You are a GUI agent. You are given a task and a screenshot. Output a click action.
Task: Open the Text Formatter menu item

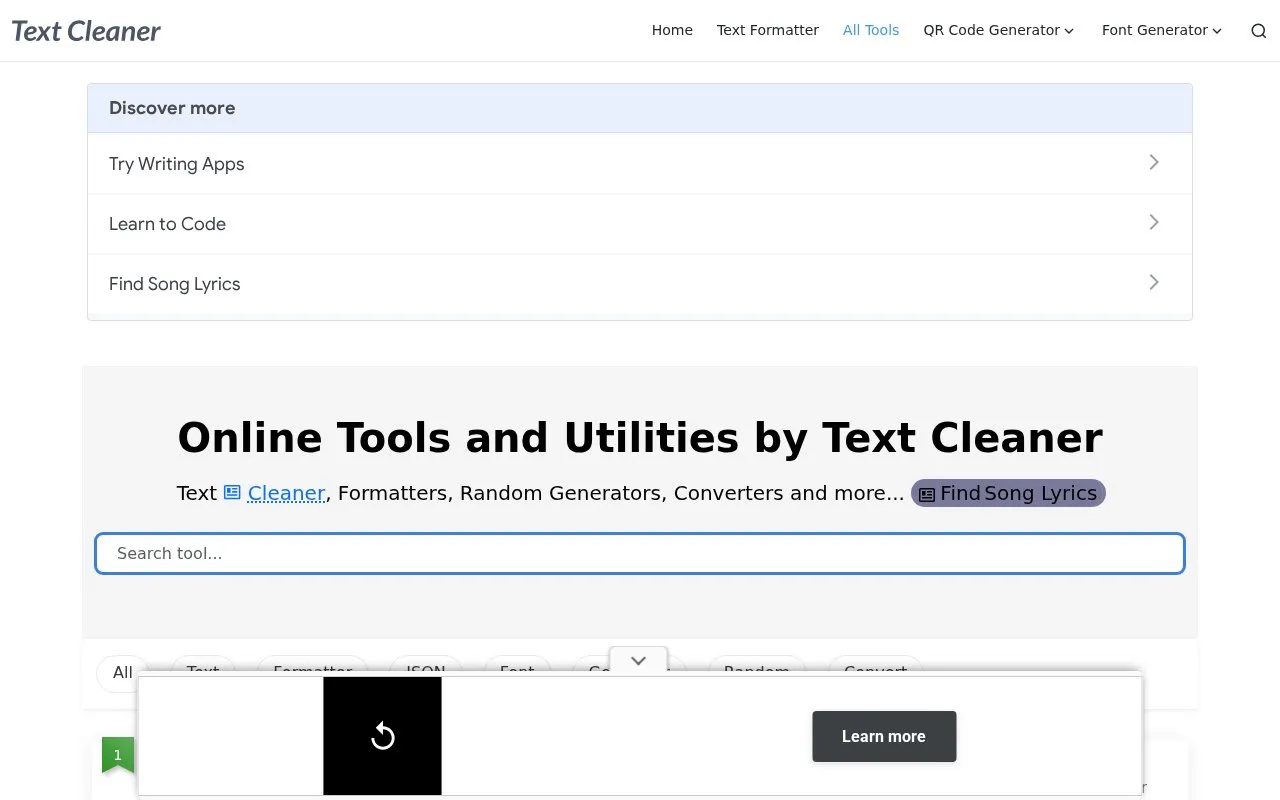click(x=768, y=30)
